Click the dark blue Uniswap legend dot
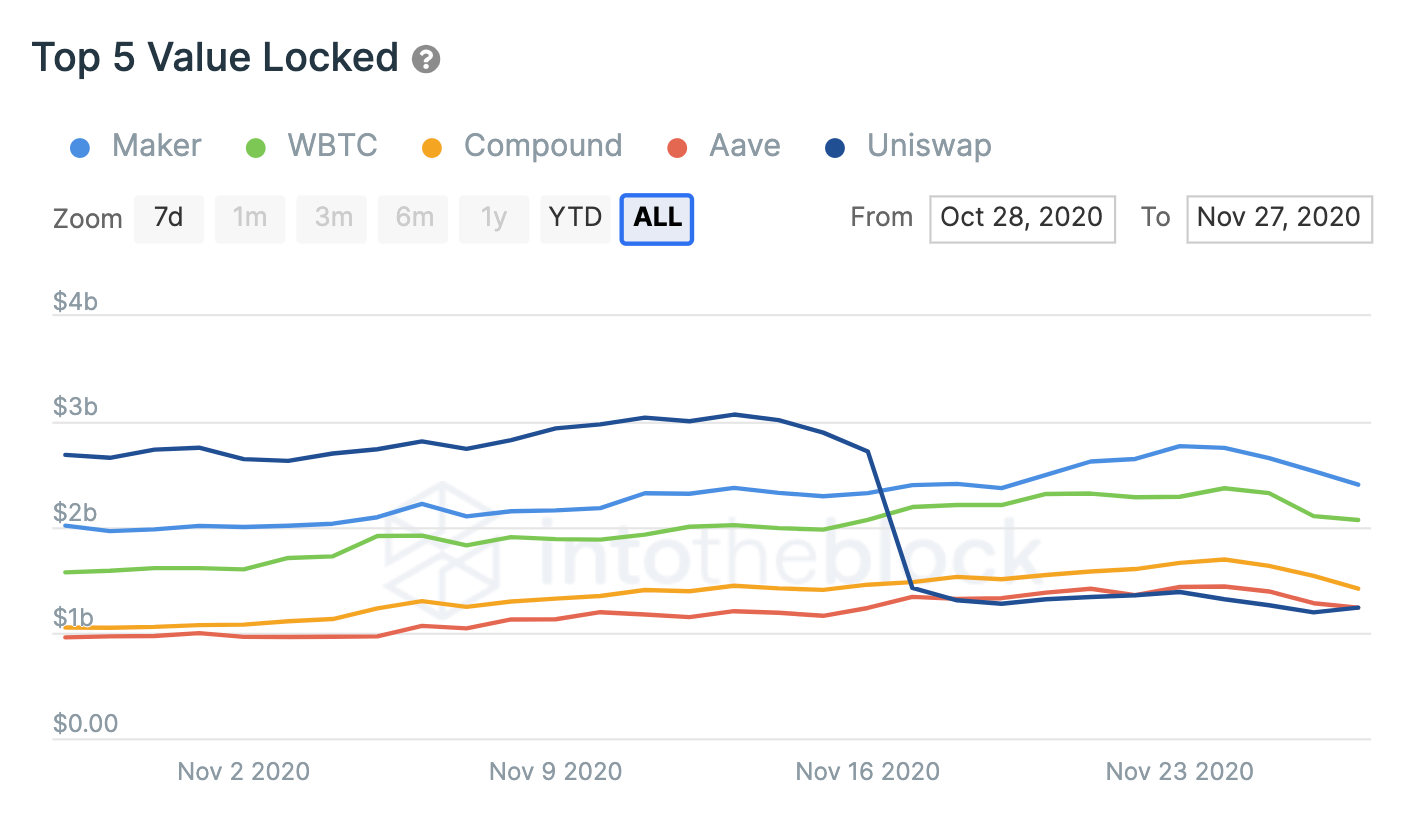Screen dimensions: 1428x836 point(835,148)
